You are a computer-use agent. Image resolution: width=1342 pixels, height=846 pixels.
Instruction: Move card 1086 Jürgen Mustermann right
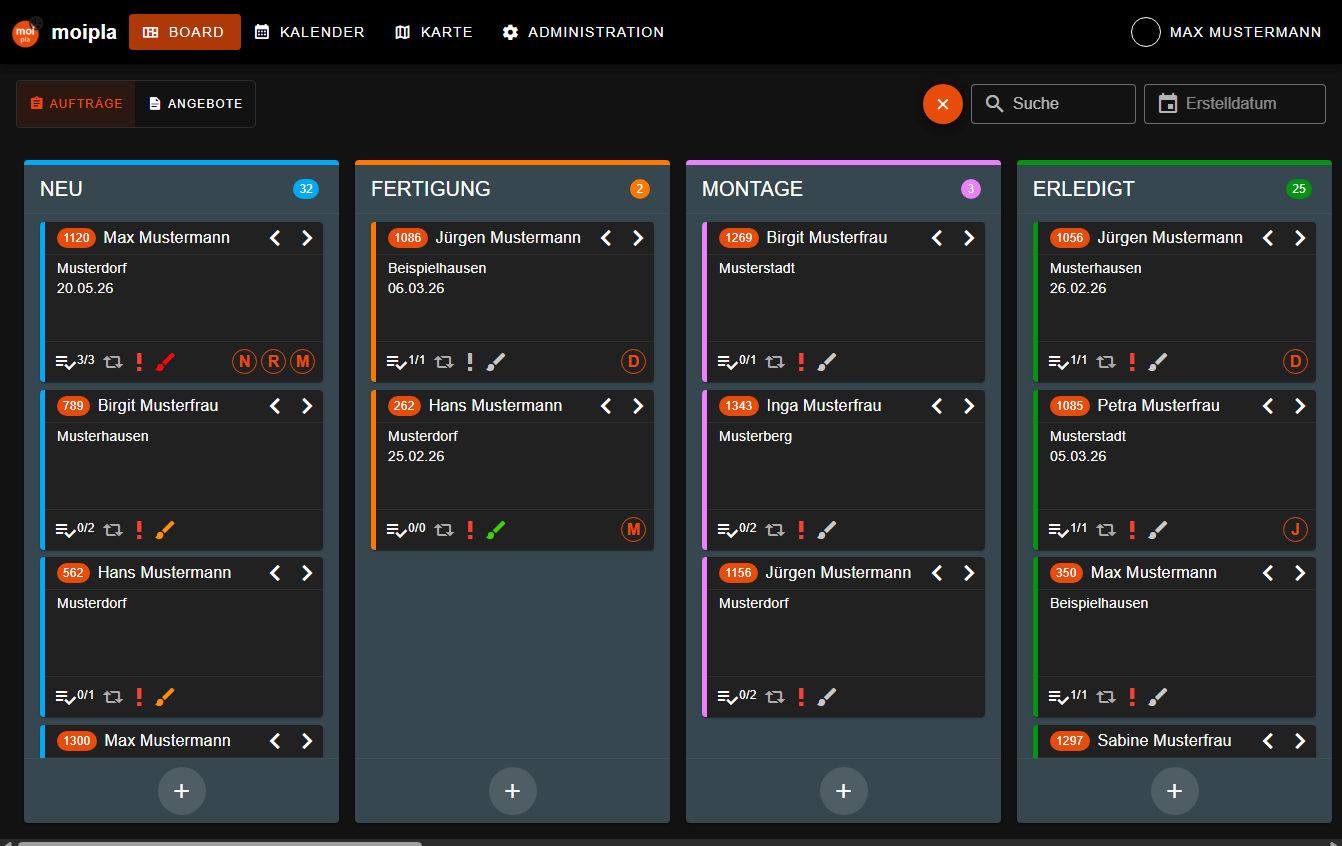point(638,238)
